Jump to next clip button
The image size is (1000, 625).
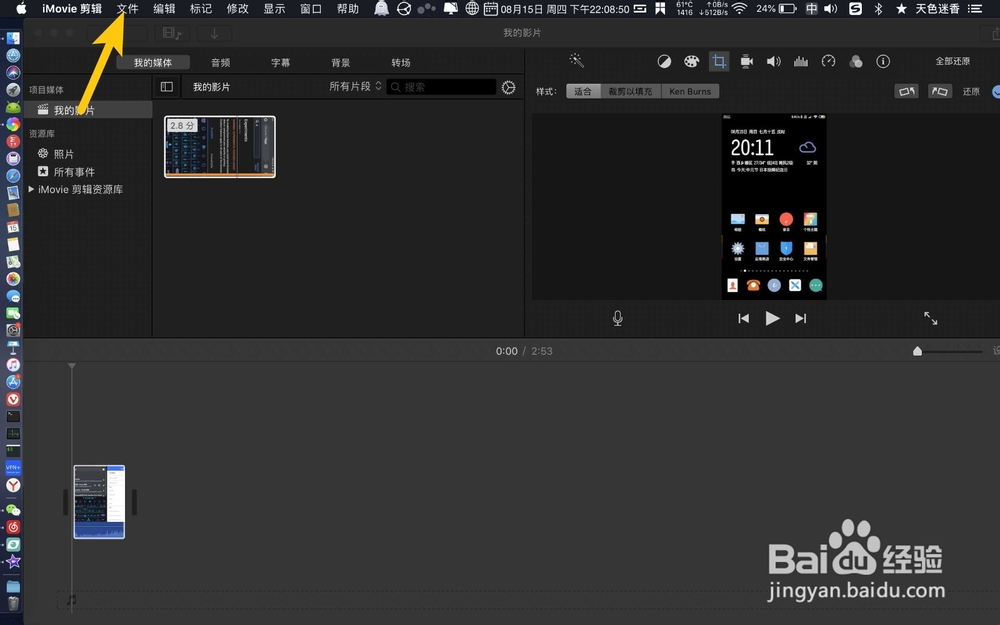800,318
